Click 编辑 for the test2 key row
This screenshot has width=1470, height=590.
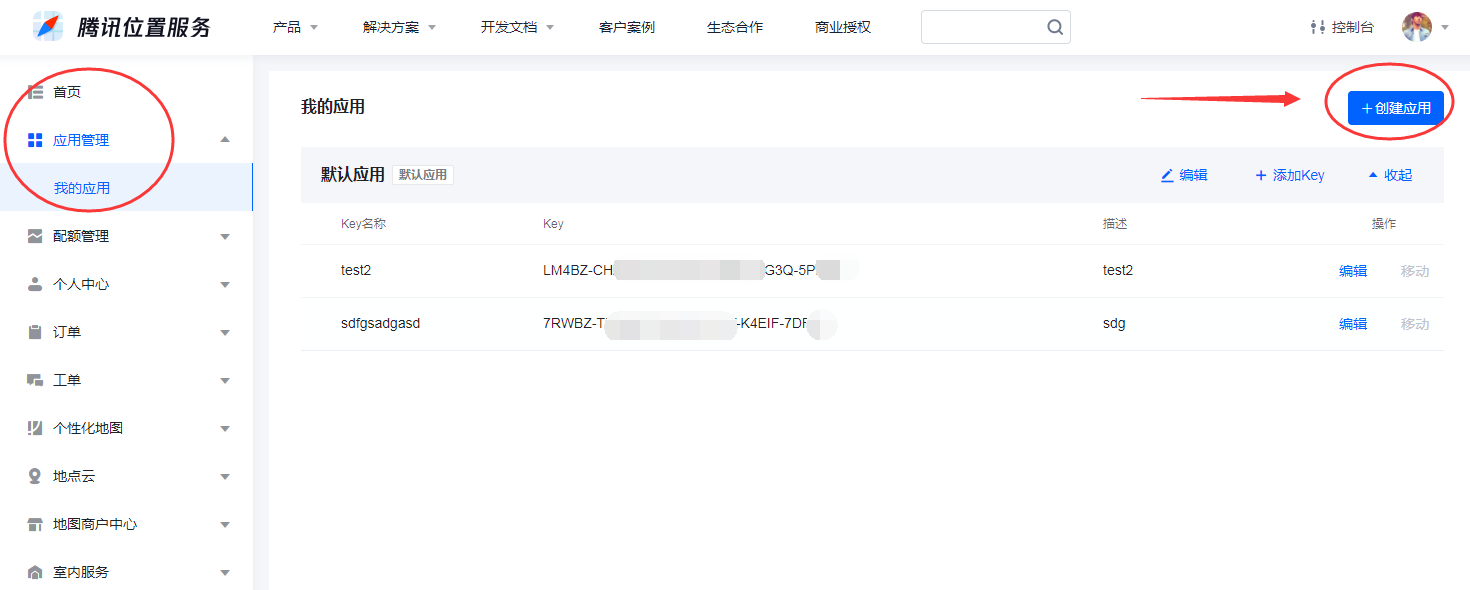tap(1352, 271)
